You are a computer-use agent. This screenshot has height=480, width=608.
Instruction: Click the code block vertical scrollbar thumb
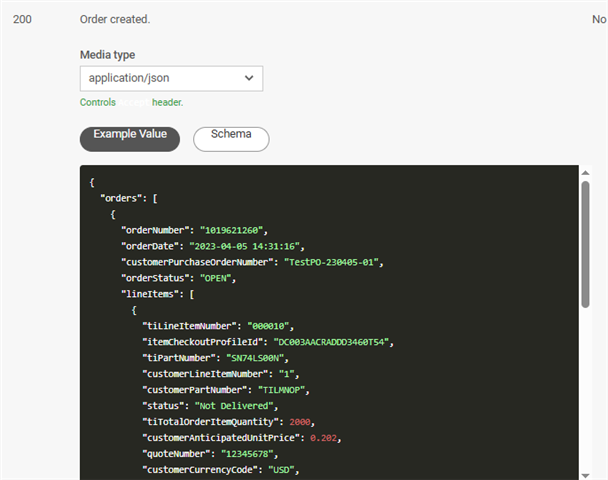[585, 245]
